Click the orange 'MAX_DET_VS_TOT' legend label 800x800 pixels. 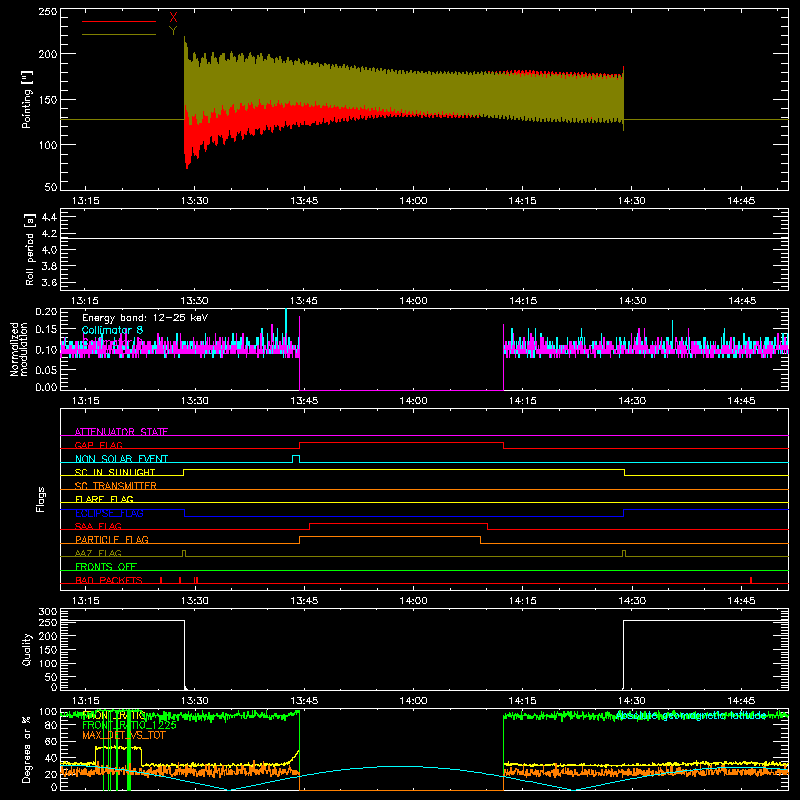(124, 735)
